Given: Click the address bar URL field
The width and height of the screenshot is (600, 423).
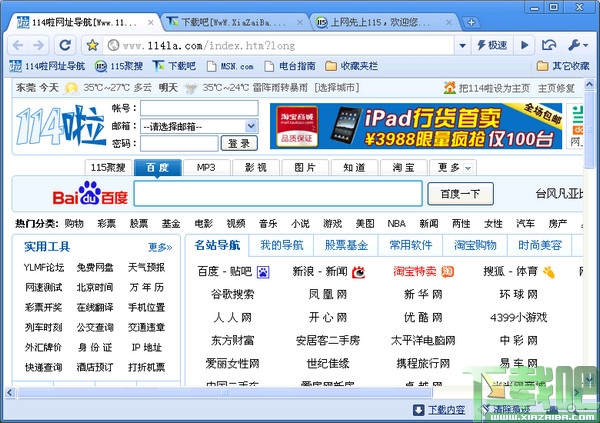Looking at the screenshot, I should tap(279, 46).
